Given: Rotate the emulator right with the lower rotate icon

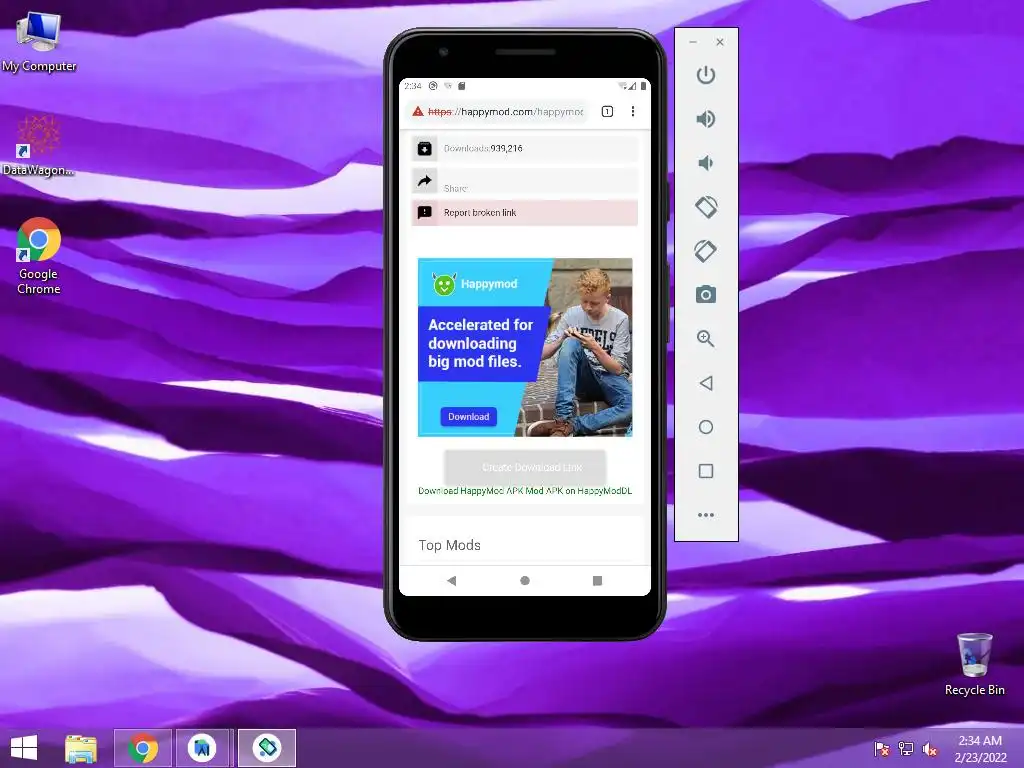Looking at the screenshot, I should (x=705, y=251).
